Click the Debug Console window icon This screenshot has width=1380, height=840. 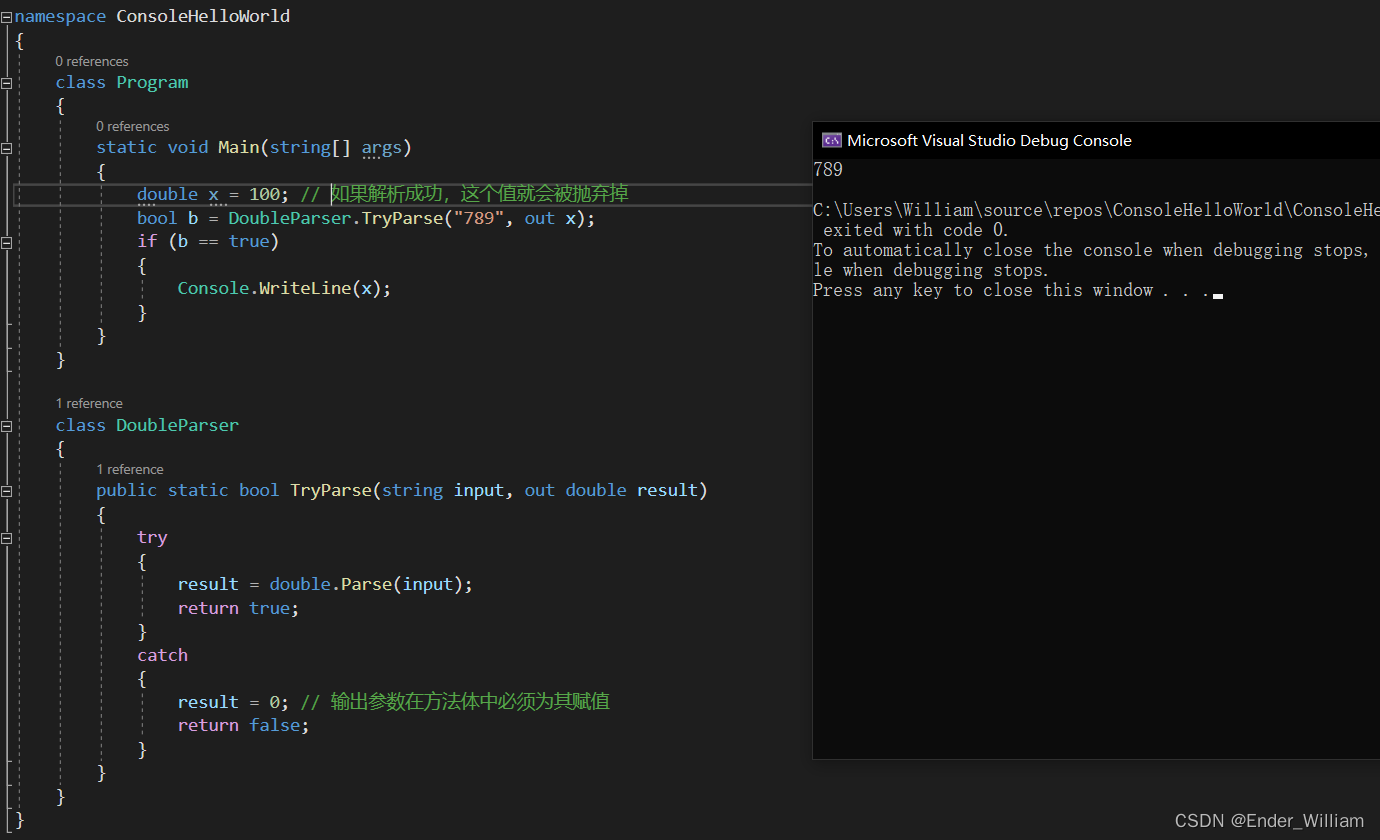click(830, 141)
